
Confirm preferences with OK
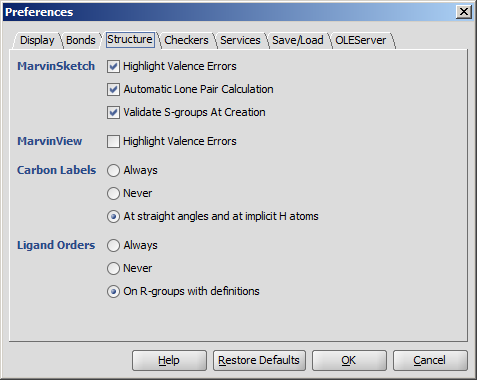click(x=349, y=360)
